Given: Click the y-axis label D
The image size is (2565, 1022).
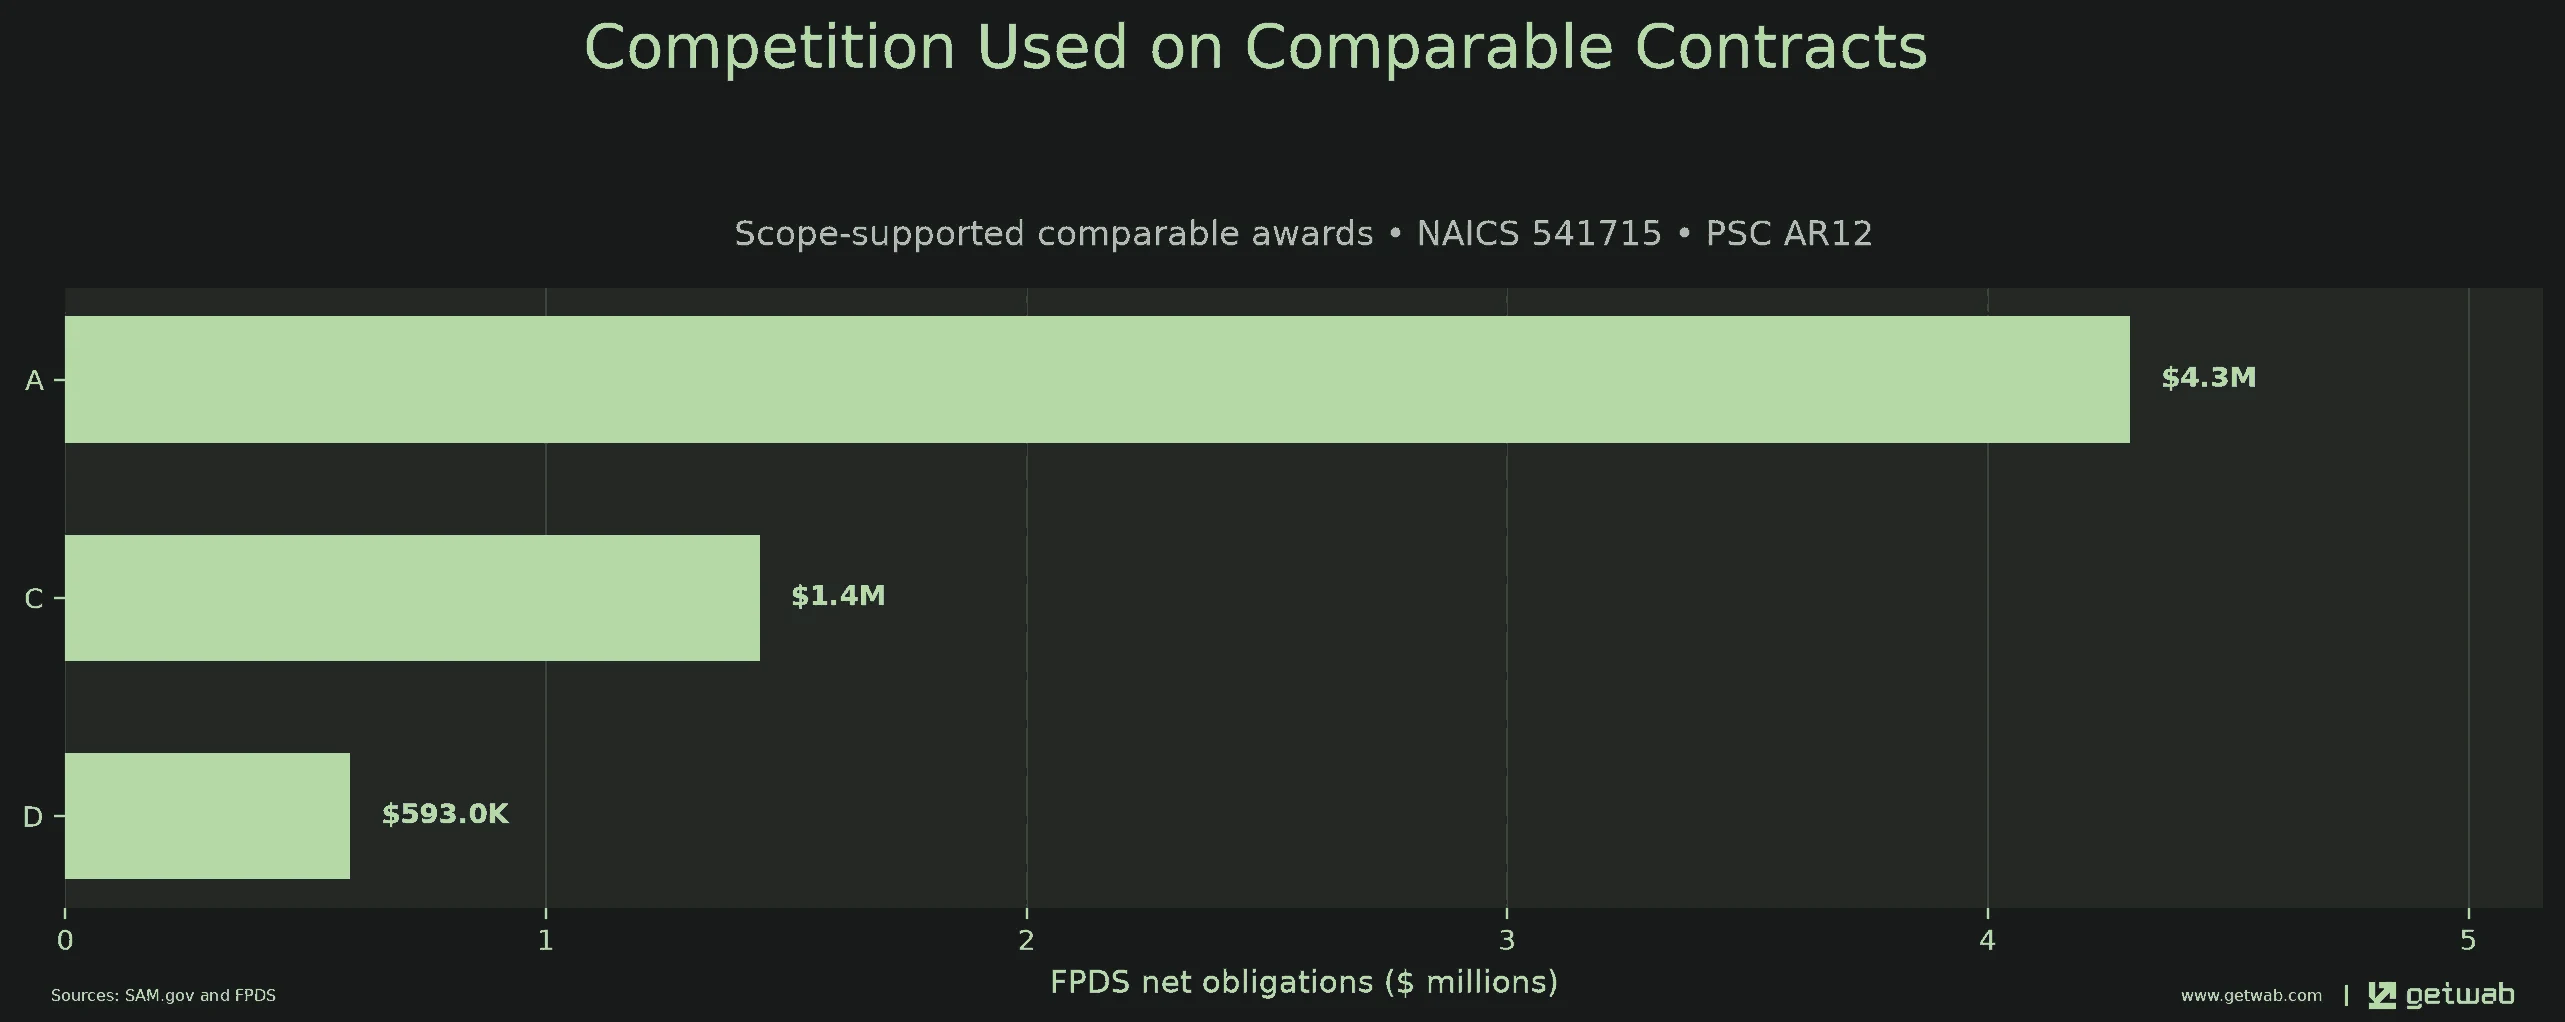Looking at the screenshot, I should (x=32, y=817).
